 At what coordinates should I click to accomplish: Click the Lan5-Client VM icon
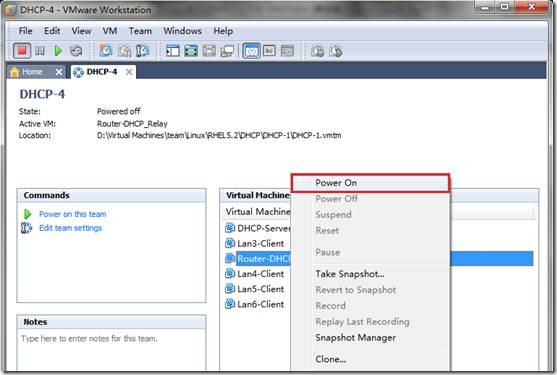pyautogui.click(x=230, y=289)
